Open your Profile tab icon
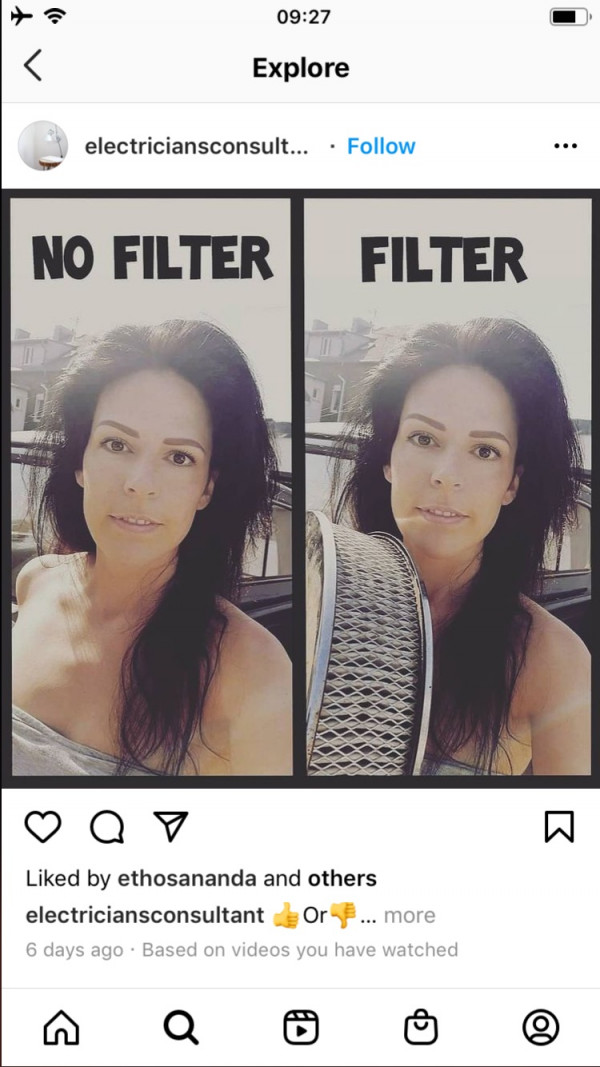The width and height of the screenshot is (600, 1067). tap(541, 1027)
